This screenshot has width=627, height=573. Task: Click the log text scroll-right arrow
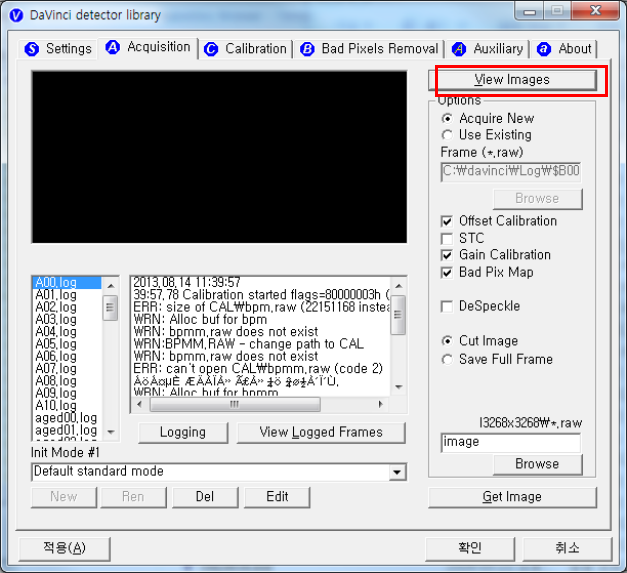380,404
